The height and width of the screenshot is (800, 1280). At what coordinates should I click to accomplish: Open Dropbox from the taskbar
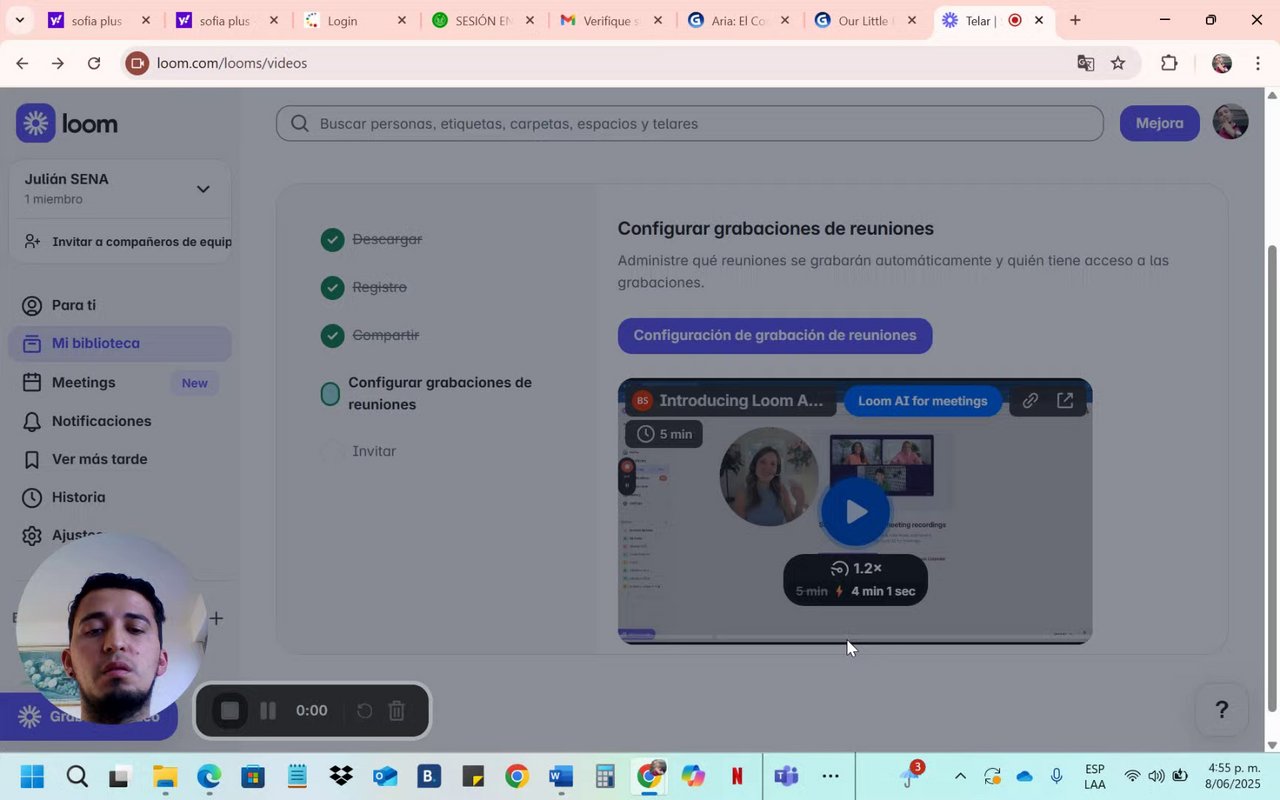pyautogui.click(x=341, y=776)
